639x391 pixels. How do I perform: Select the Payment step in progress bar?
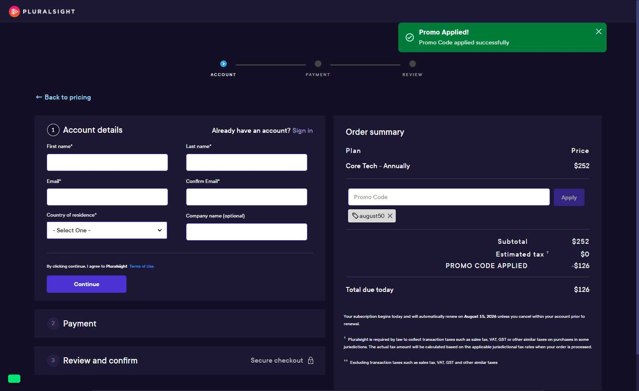tap(318, 64)
